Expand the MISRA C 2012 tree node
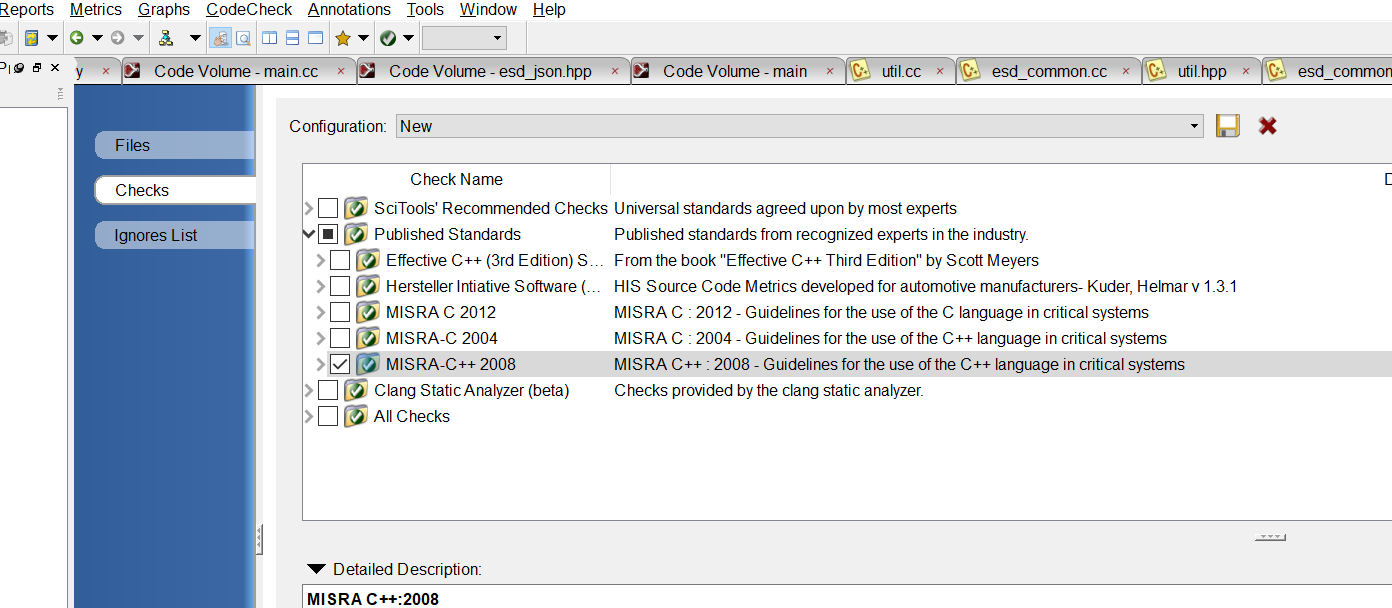The width and height of the screenshot is (1392, 608). (320, 312)
